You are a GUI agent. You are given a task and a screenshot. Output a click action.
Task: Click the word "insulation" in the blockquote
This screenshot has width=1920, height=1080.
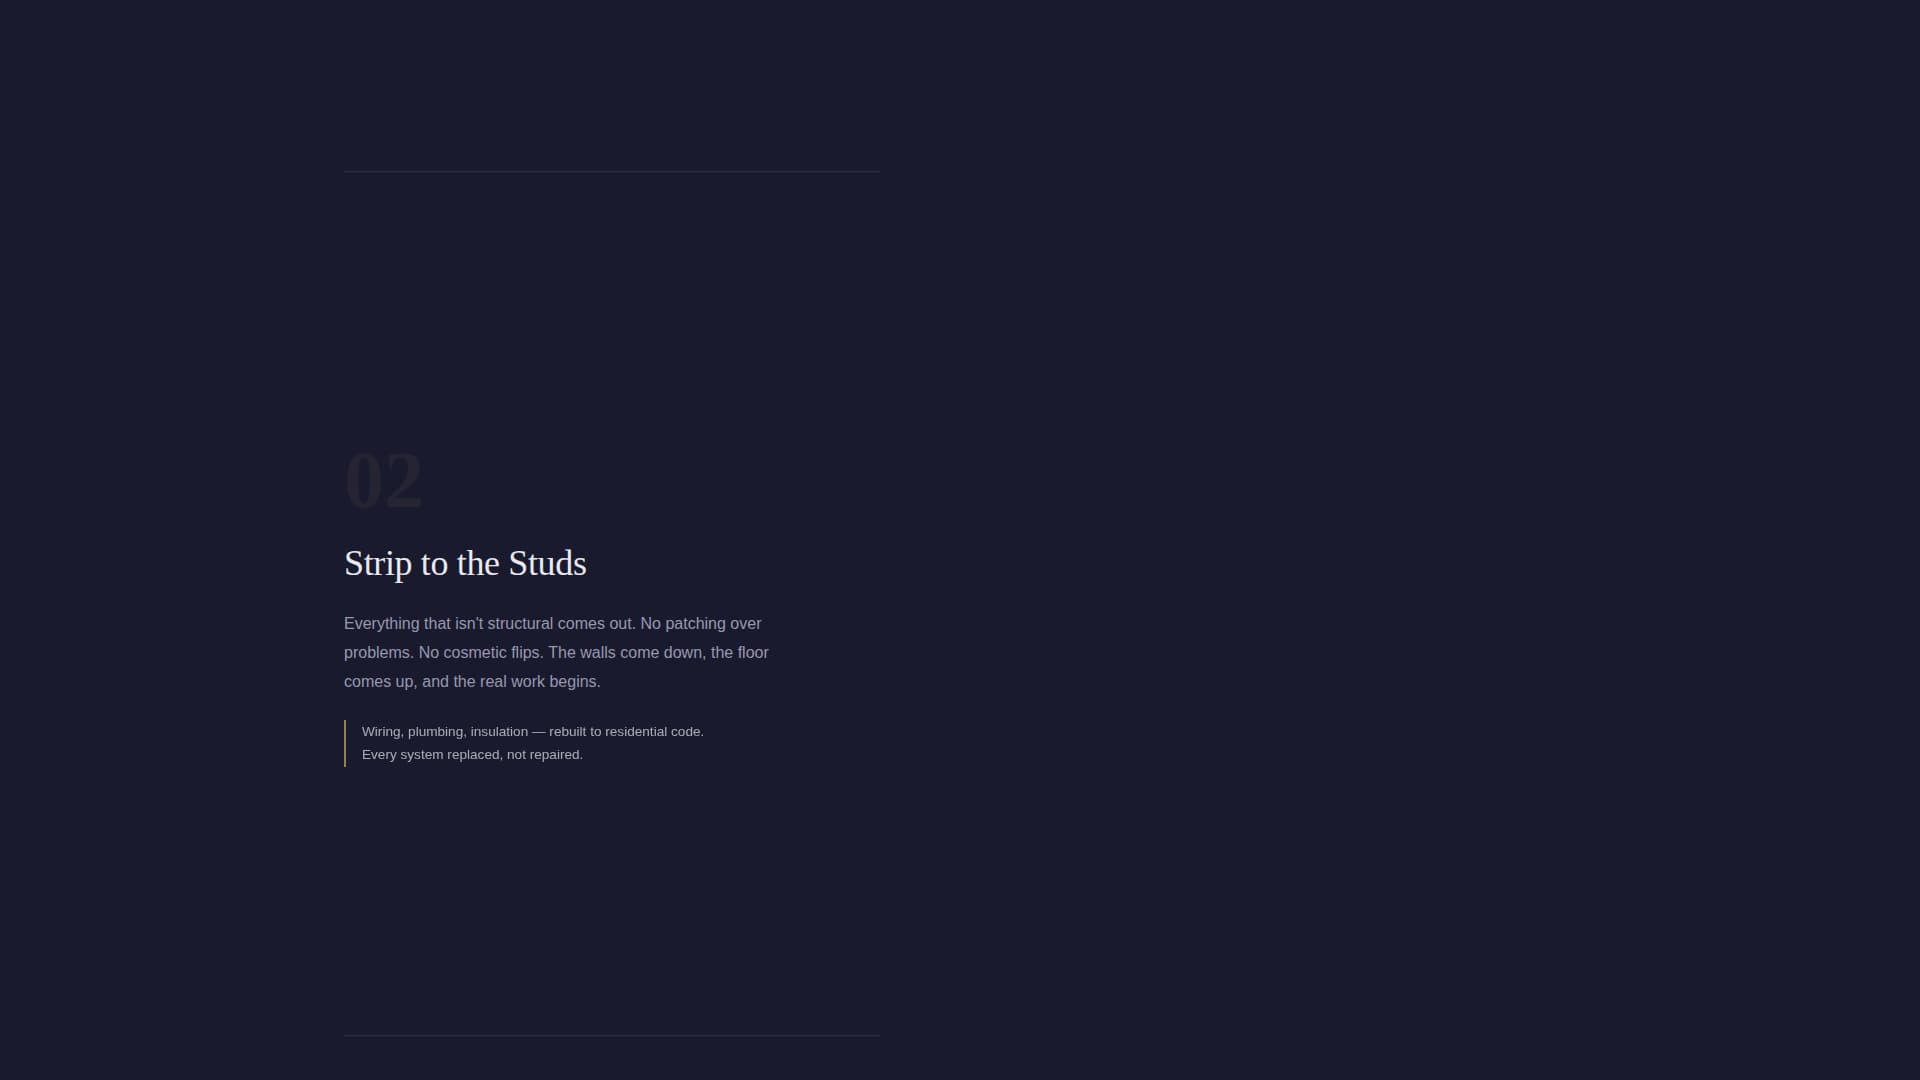pyautogui.click(x=498, y=731)
